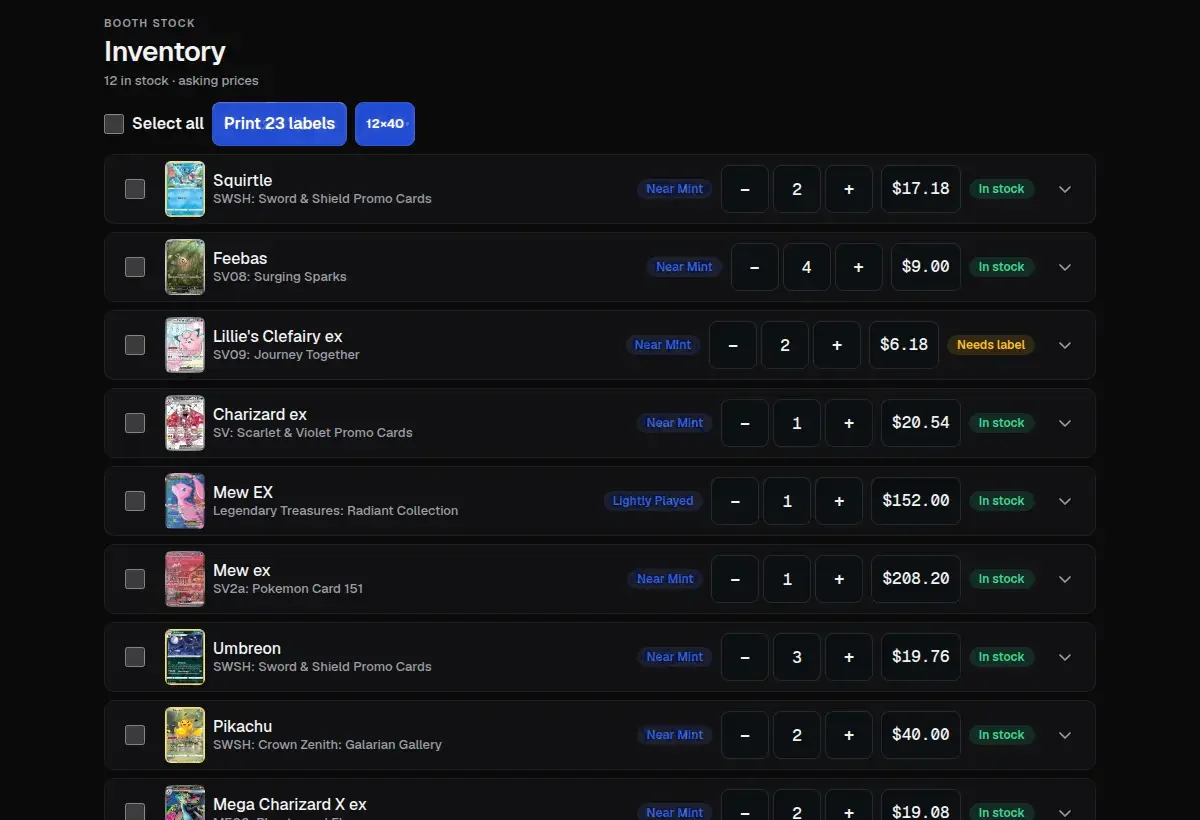Image resolution: width=1200 pixels, height=820 pixels.
Task: Check the Feebas row checkbox
Action: (x=135, y=267)
